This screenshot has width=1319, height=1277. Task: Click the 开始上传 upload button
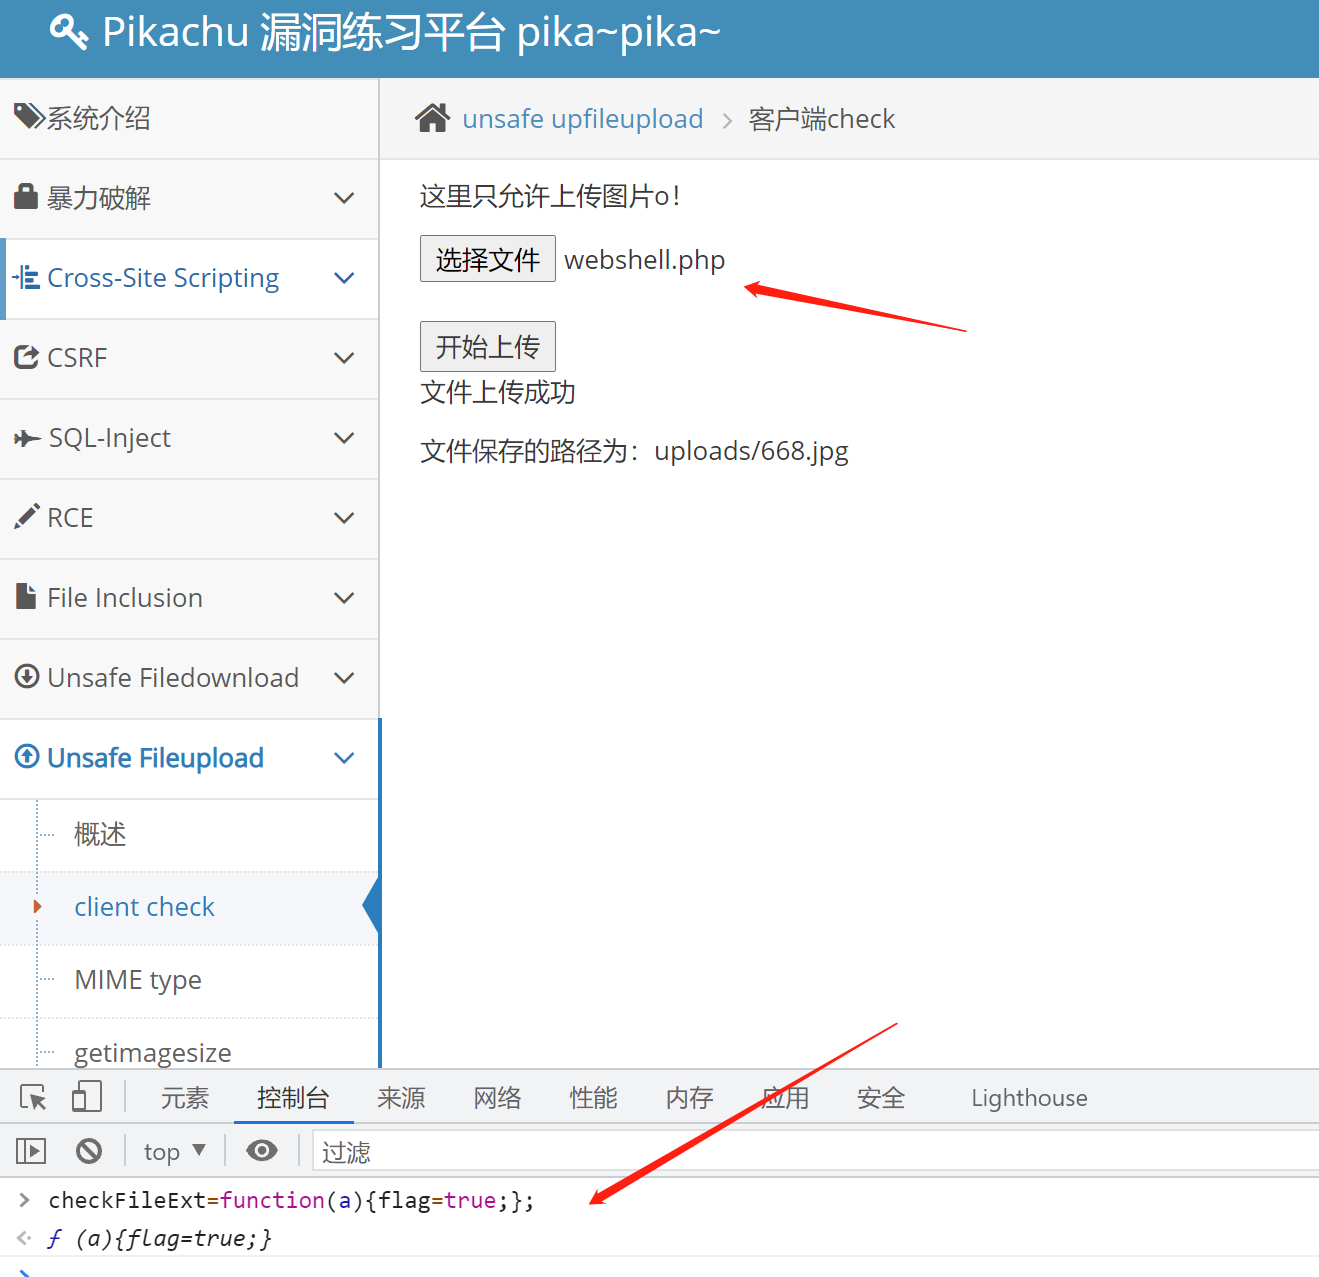tap(488, 346)
